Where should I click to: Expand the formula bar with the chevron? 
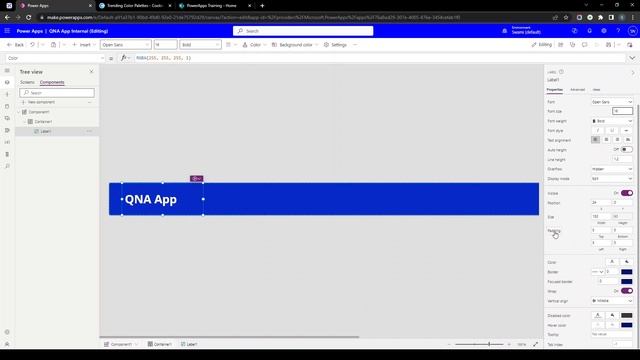(x=632, y=58)
